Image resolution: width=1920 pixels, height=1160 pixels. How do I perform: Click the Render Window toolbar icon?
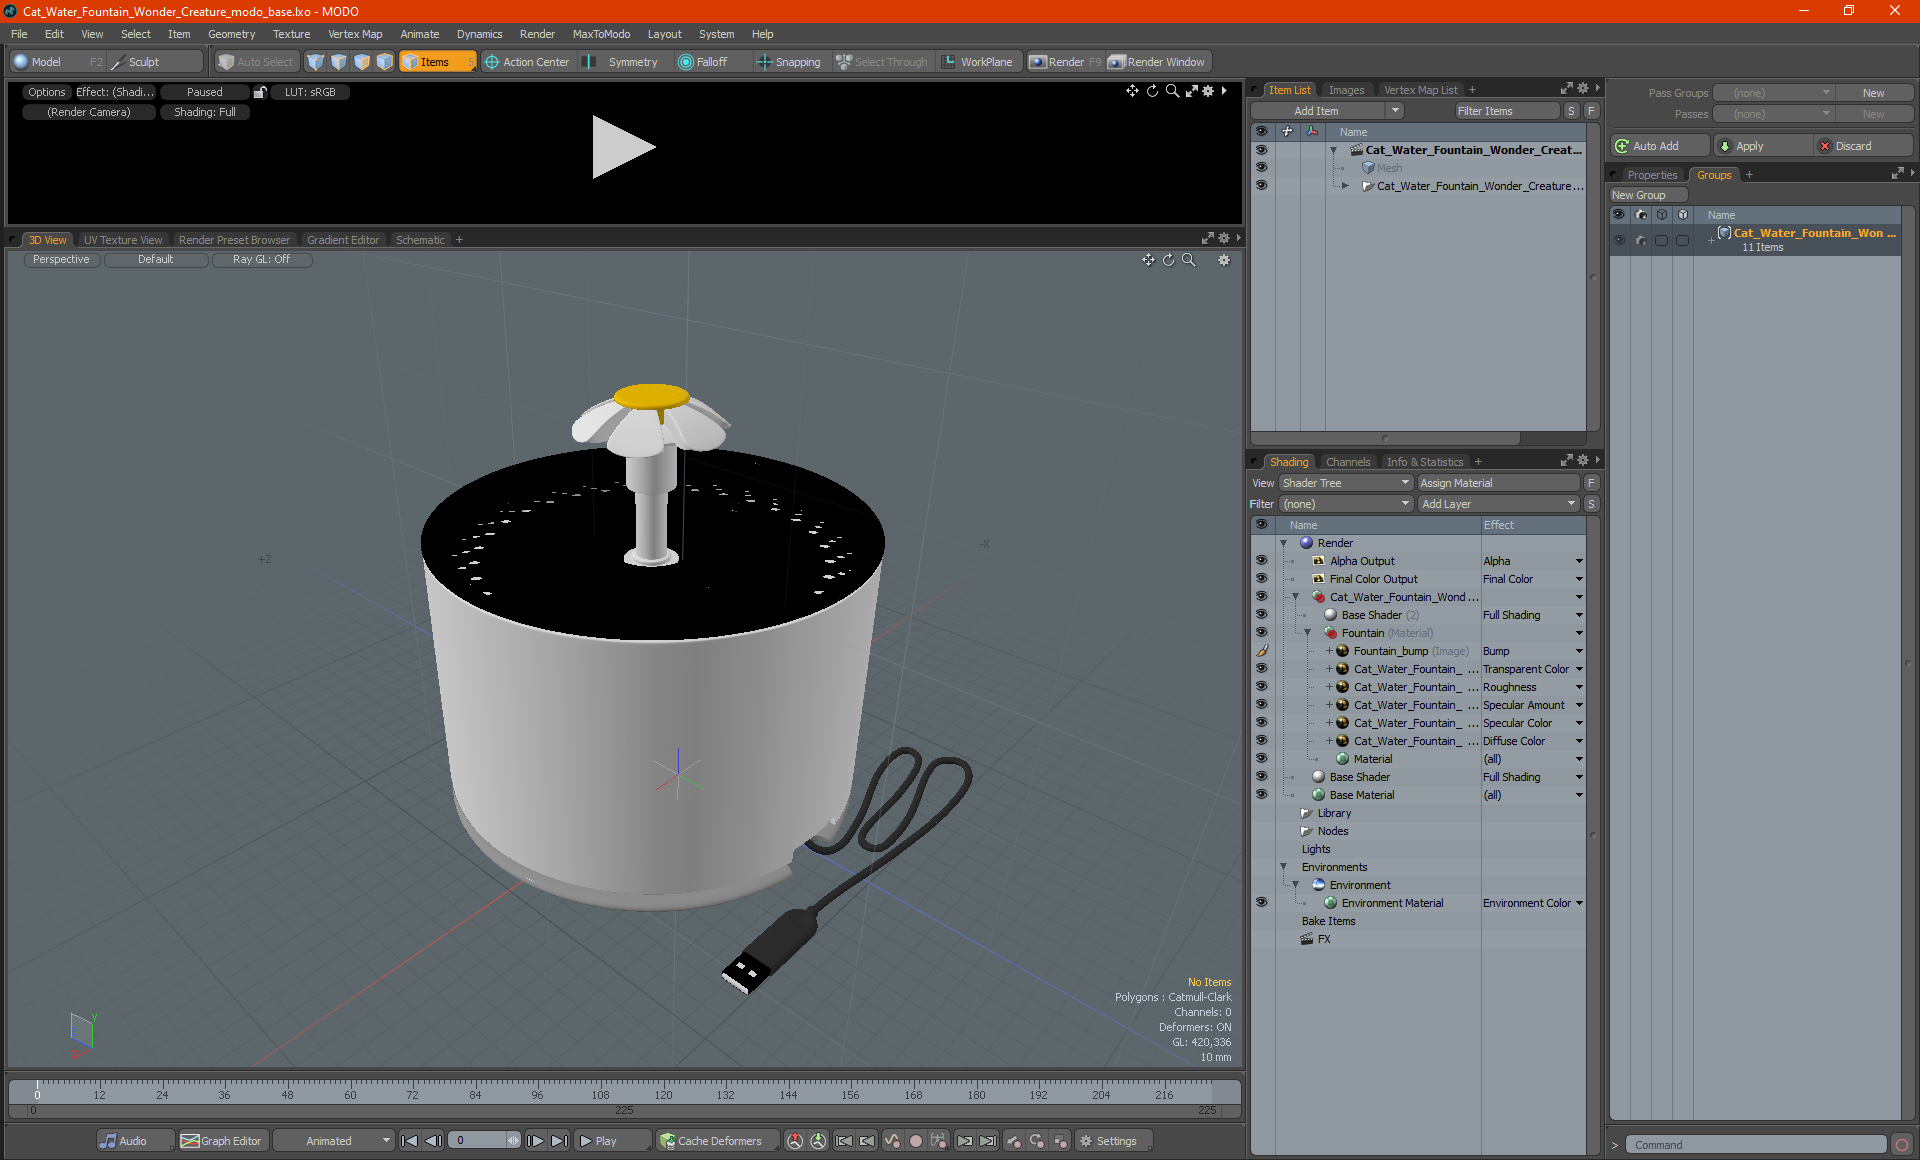(x=1117, y=62)
